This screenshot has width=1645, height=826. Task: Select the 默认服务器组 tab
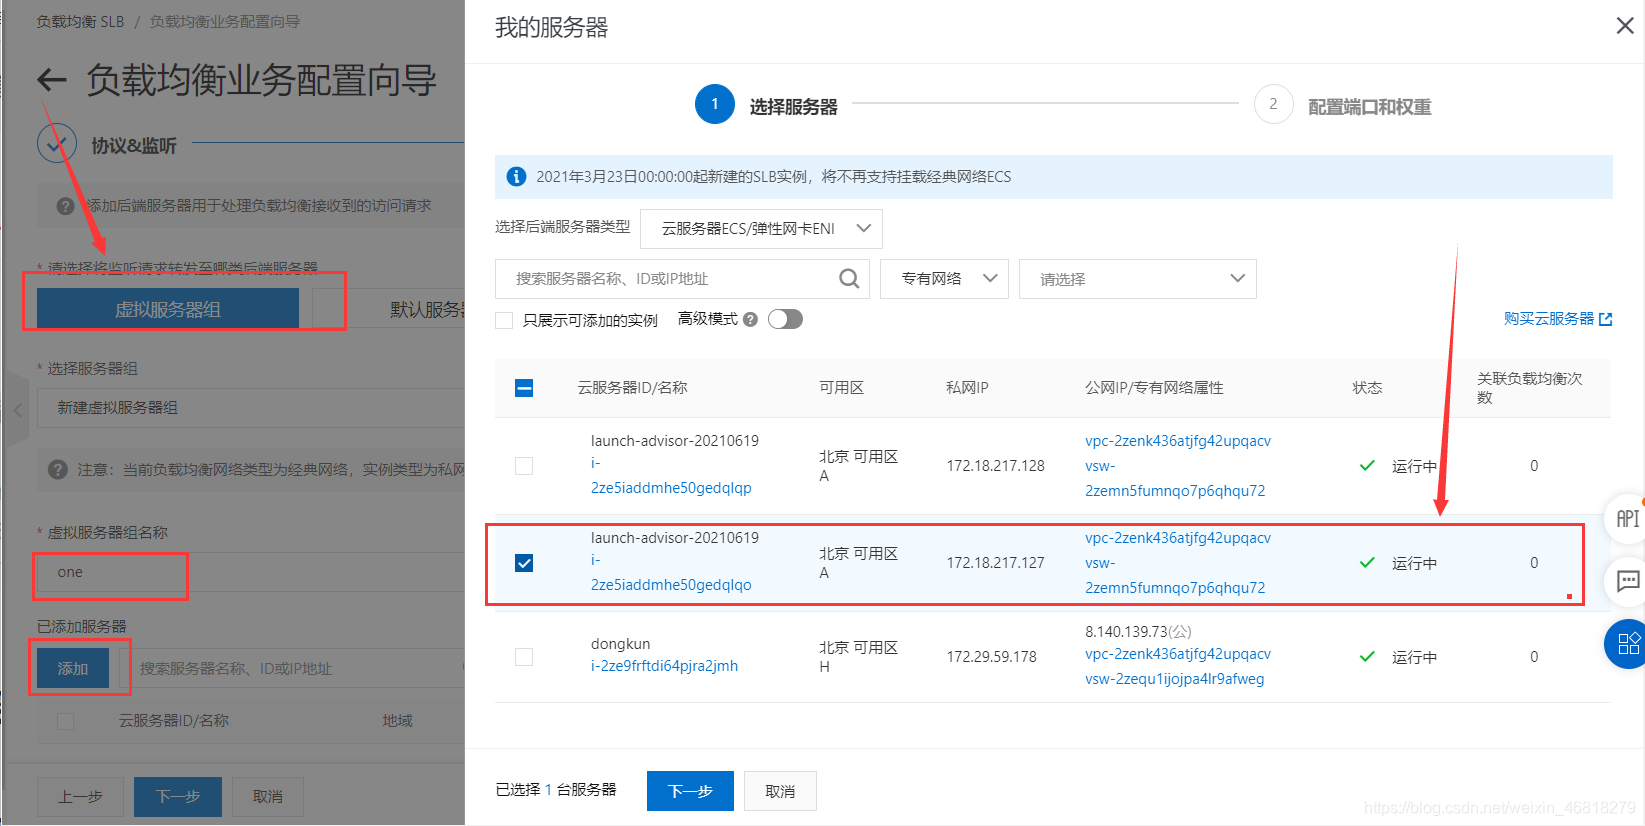coord(389,309)
